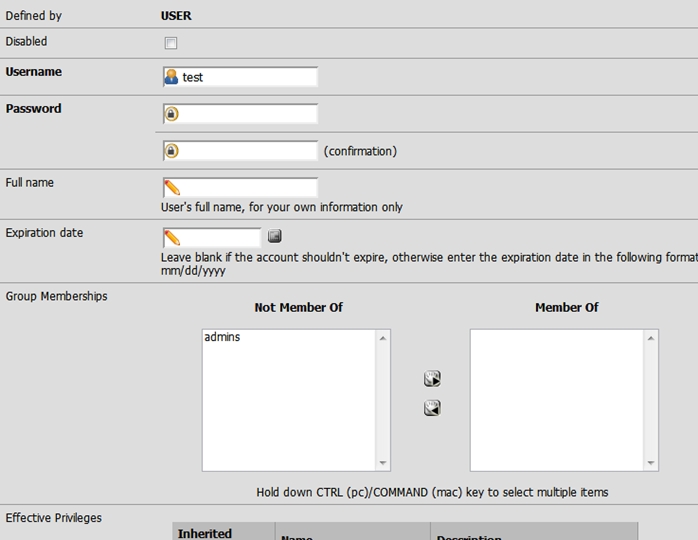Click the pencil icon in Full name field
The width and height of the screenshot is (698, 540).
172,187
